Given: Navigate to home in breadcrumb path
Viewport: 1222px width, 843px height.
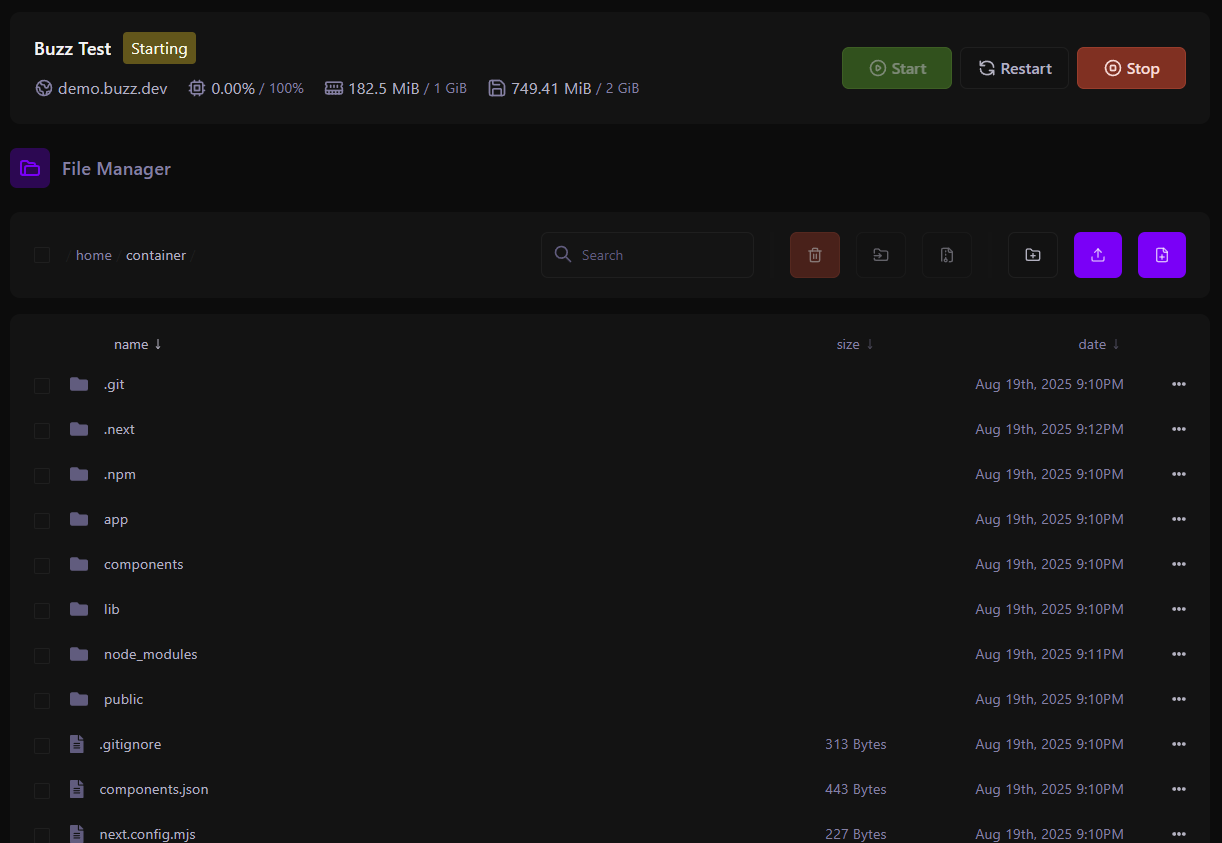Looking at the screenshot, I should click(94, 255).
